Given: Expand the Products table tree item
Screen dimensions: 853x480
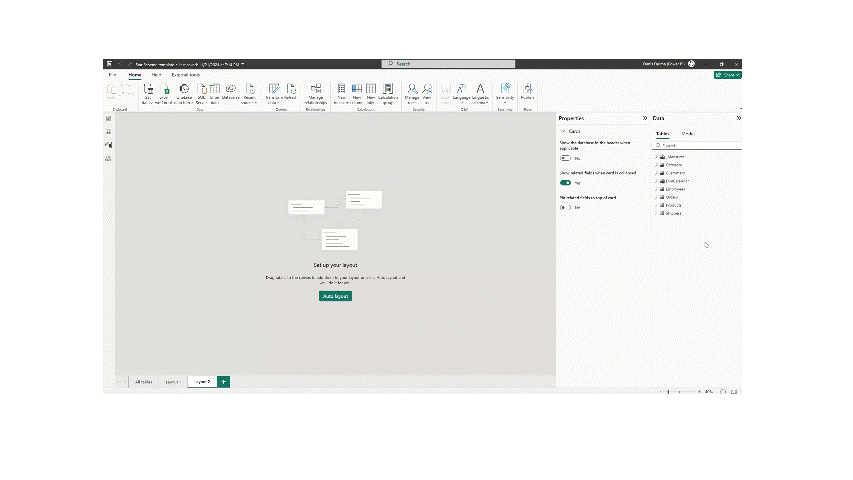Looking at the screenshot, I should click(656, 204).
